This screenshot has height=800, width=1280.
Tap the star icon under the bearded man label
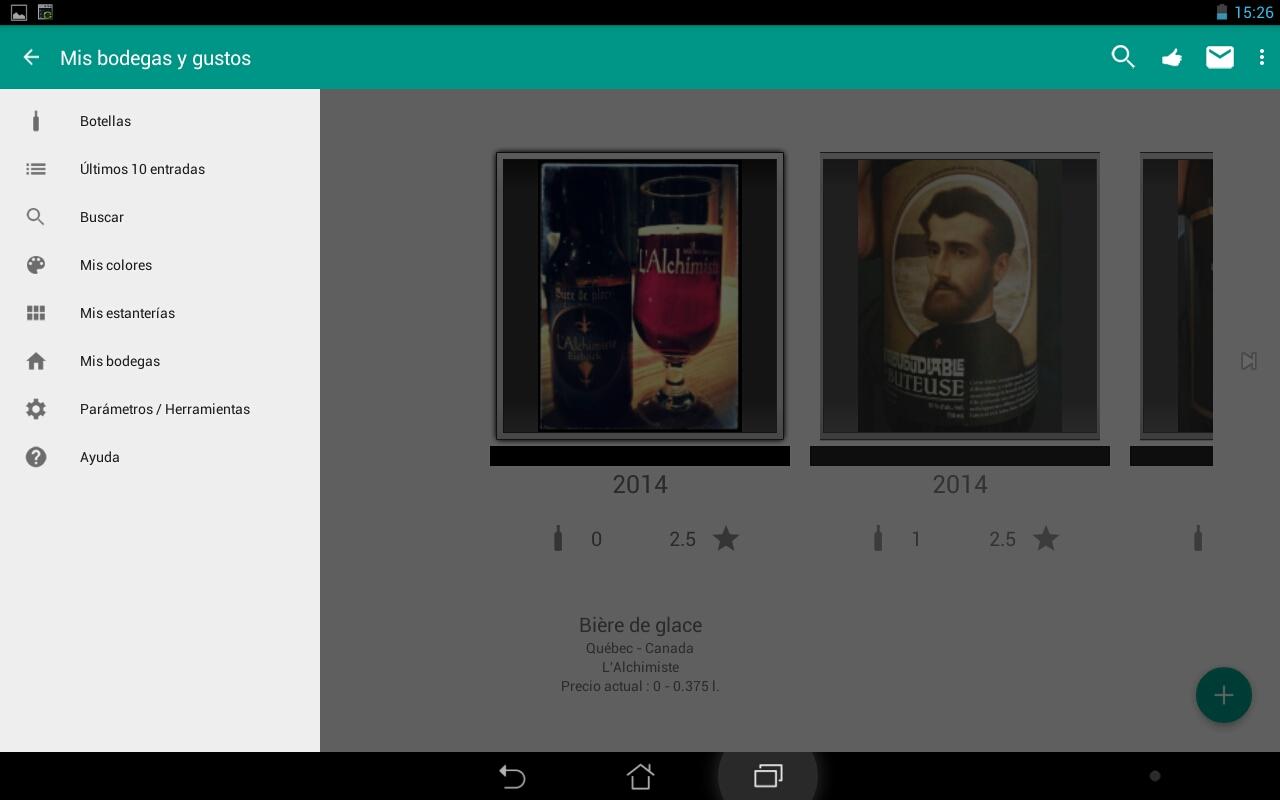[1046, 539]
